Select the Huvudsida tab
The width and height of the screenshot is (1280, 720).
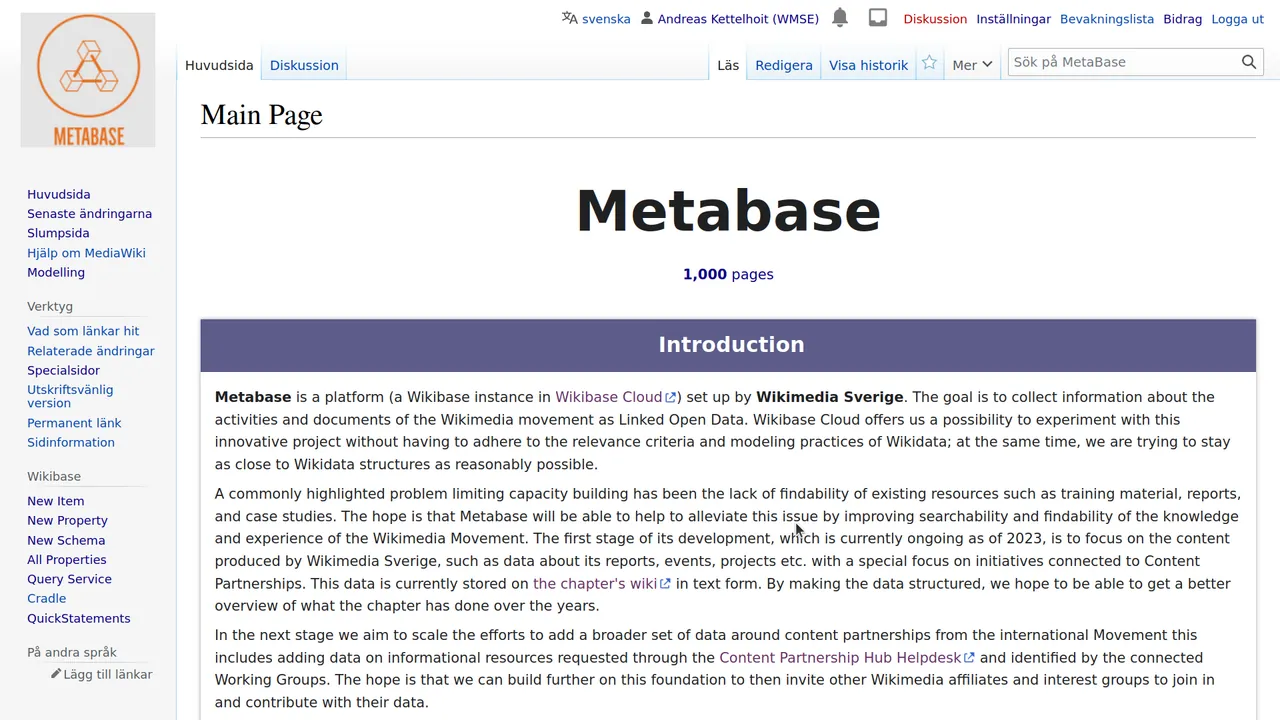click(x=219, y=65)
